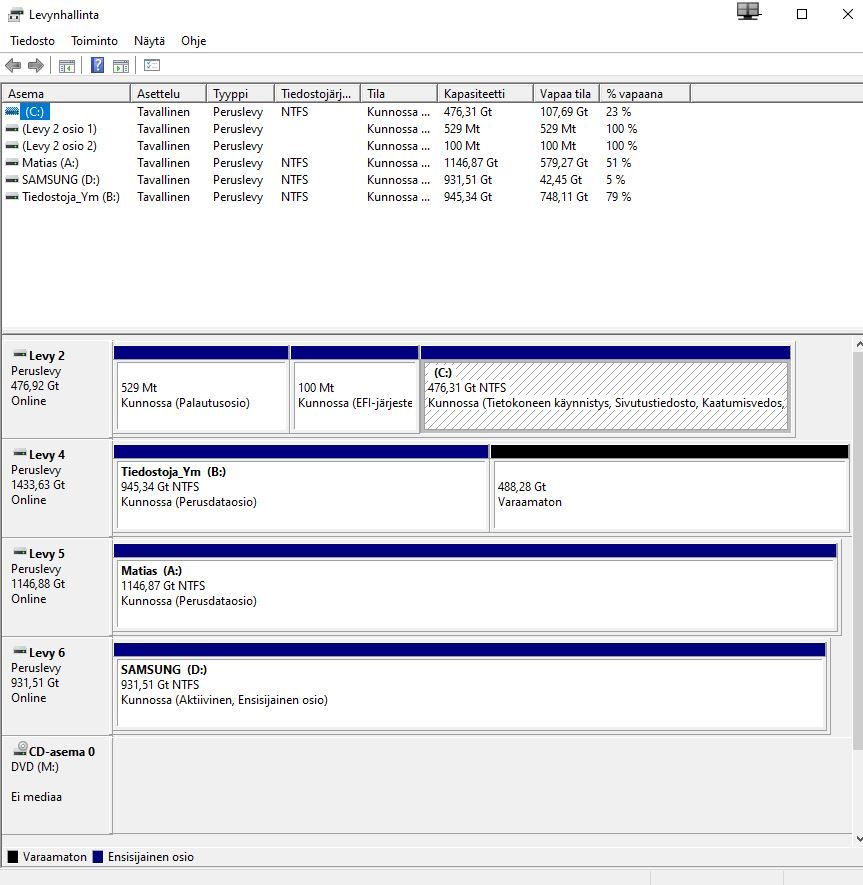Click the drive icon of row (C:)
This screenshot has height=885, width=863.
click(12, 111)
